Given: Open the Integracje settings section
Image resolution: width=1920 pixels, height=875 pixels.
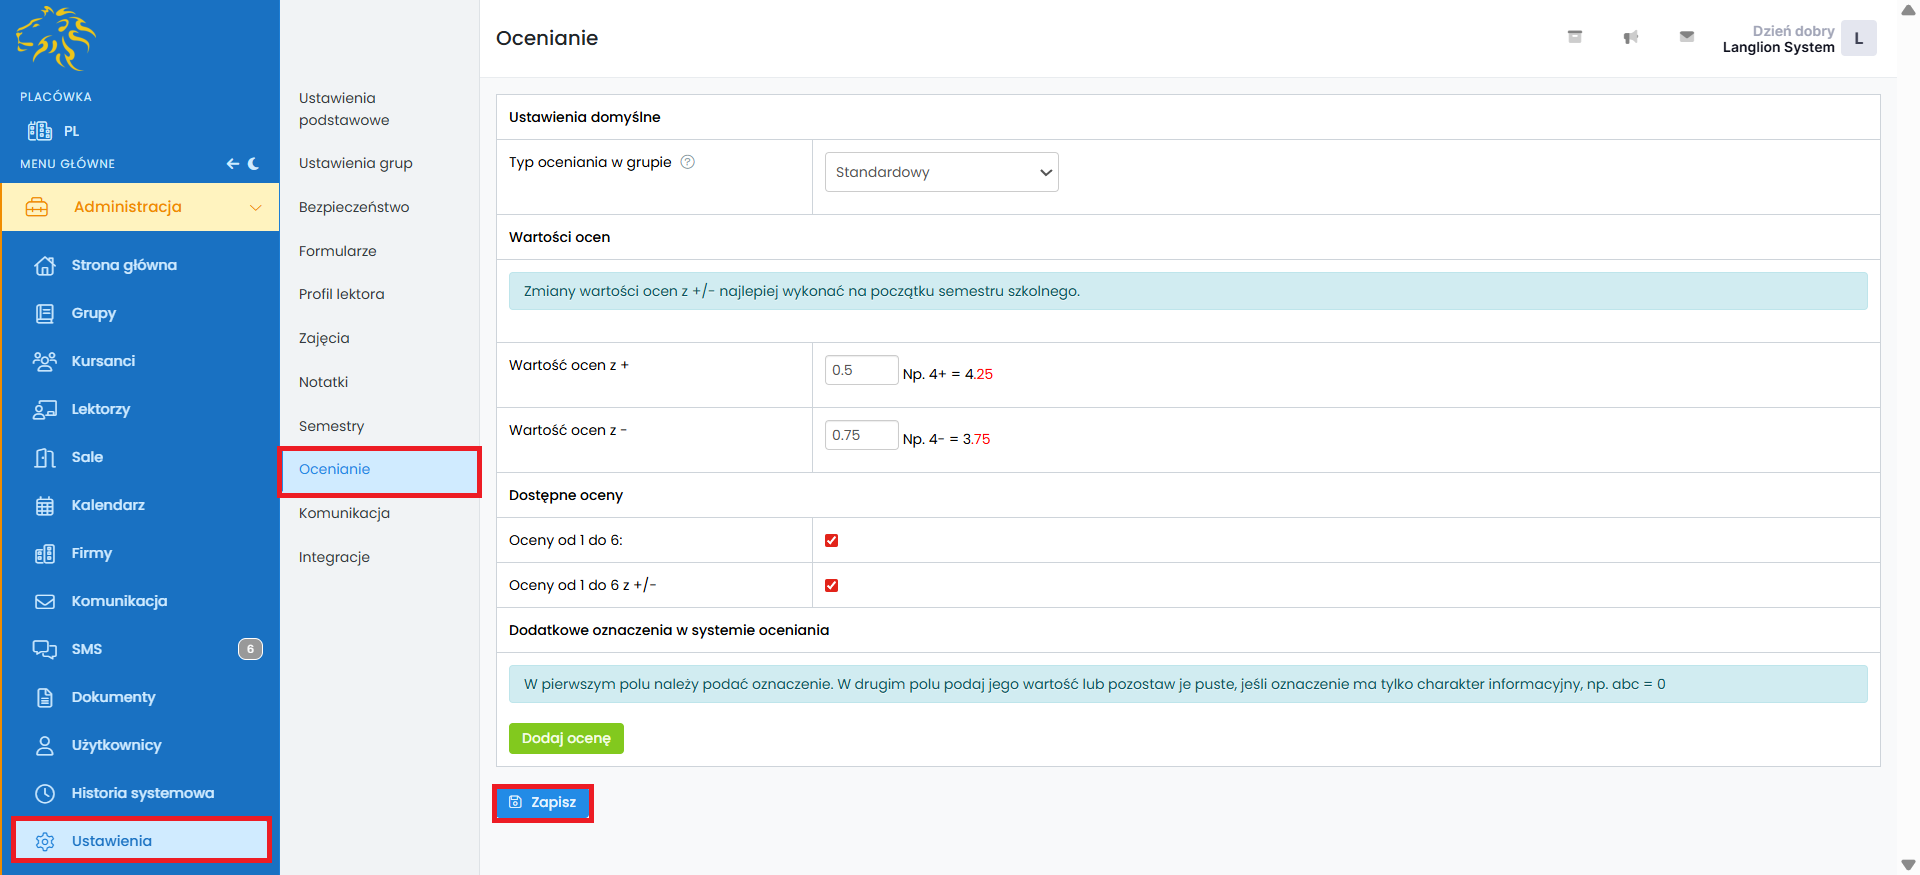Looking at the screenshot, I should coord(334,557).
